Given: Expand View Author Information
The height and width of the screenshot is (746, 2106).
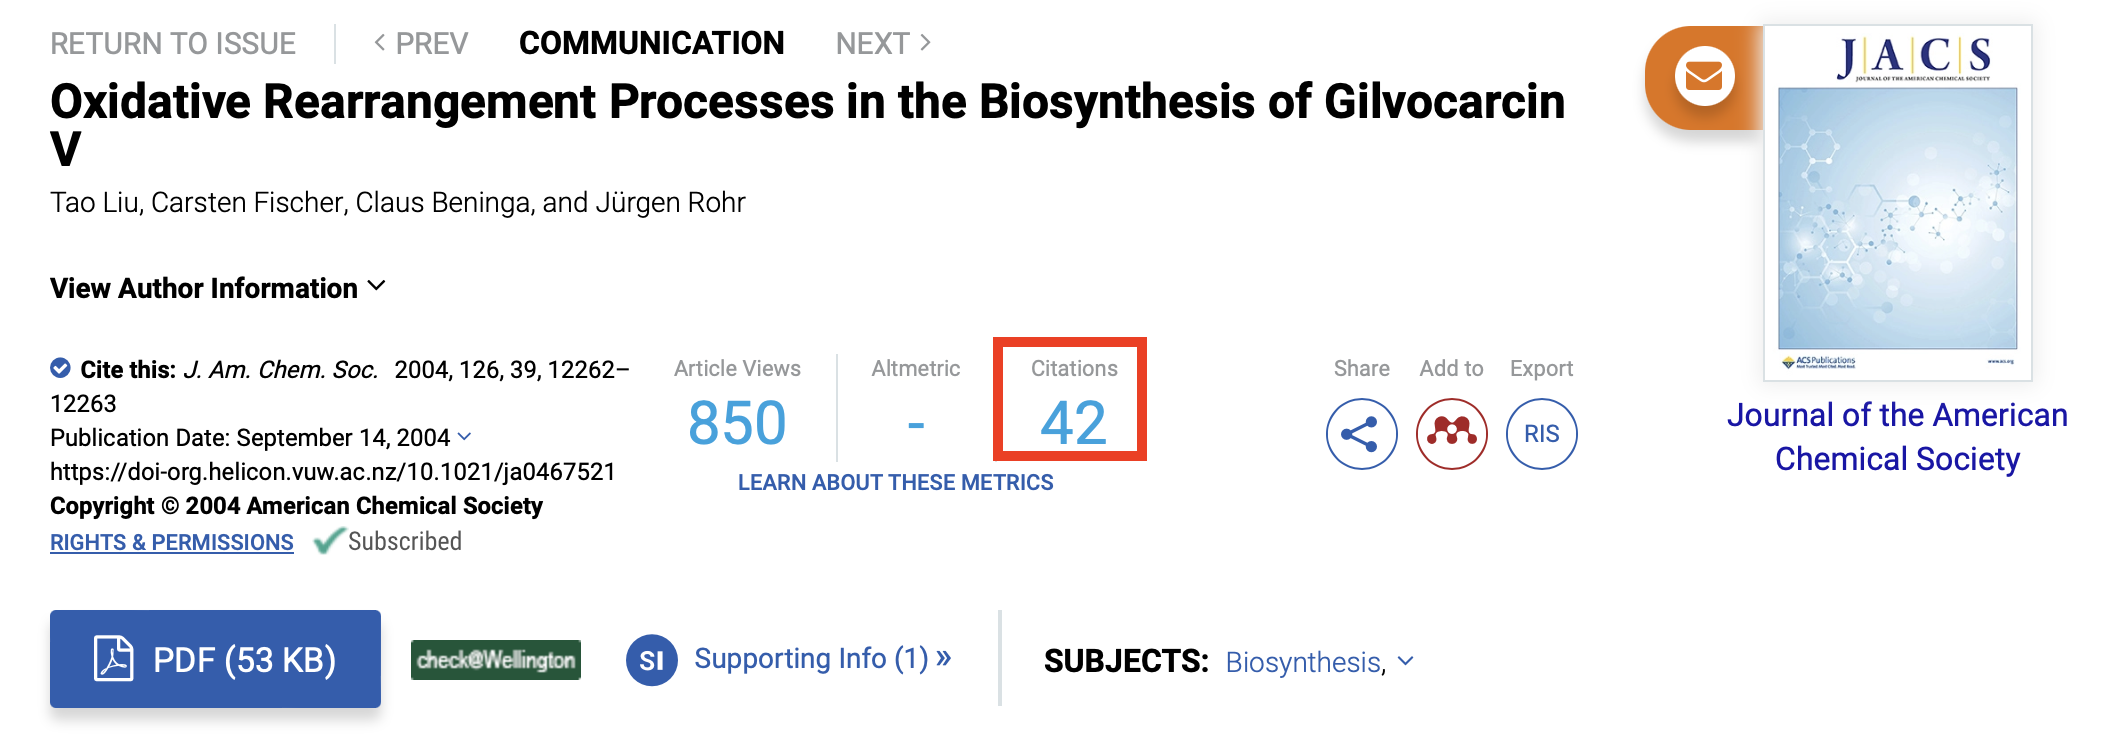Looking at the screenshot, I should click(x=218, y=288).
